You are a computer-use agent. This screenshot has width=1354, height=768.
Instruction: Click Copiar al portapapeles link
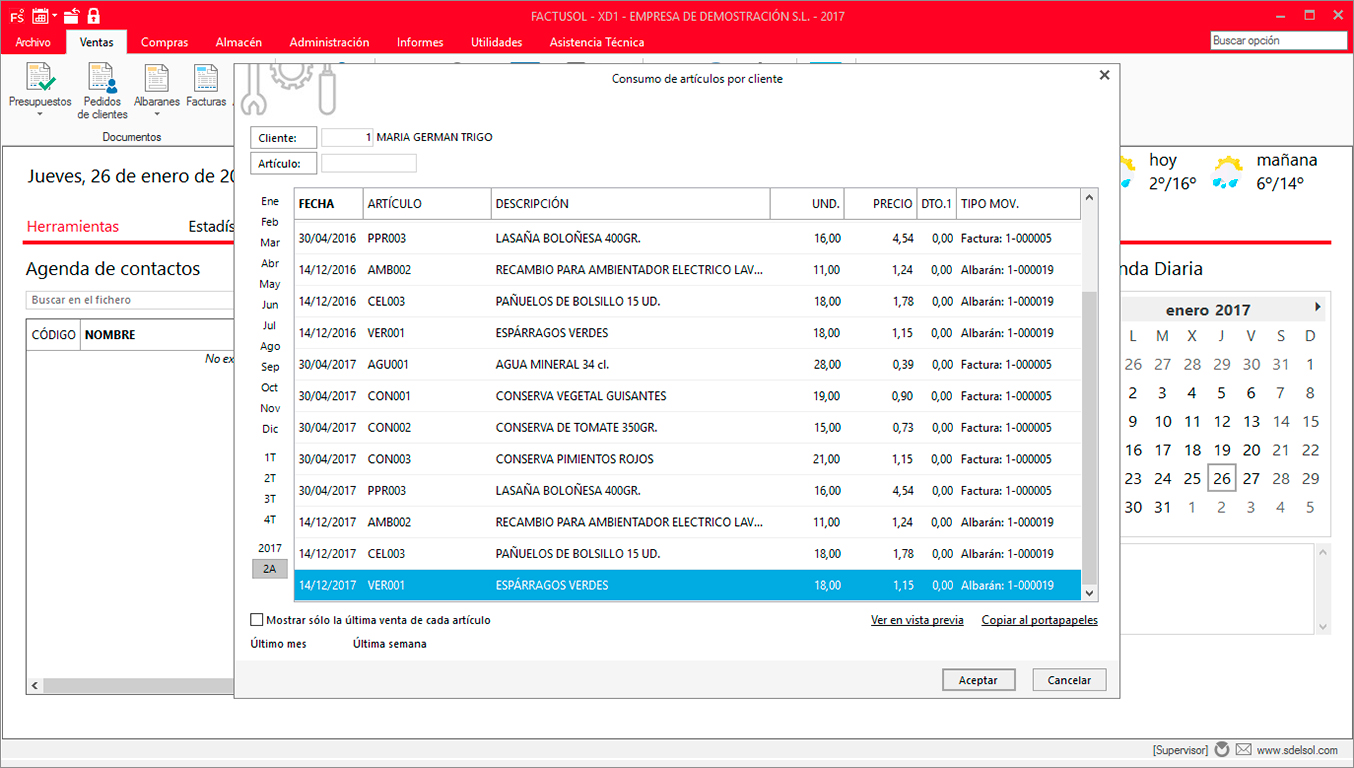[x=1040, y=620]
